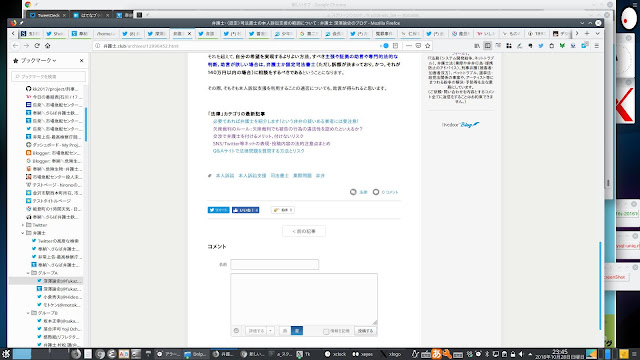Open the 業際問題 tag link
The height and width of the screenshot is (360, 640).
click(x=302, y=176)
